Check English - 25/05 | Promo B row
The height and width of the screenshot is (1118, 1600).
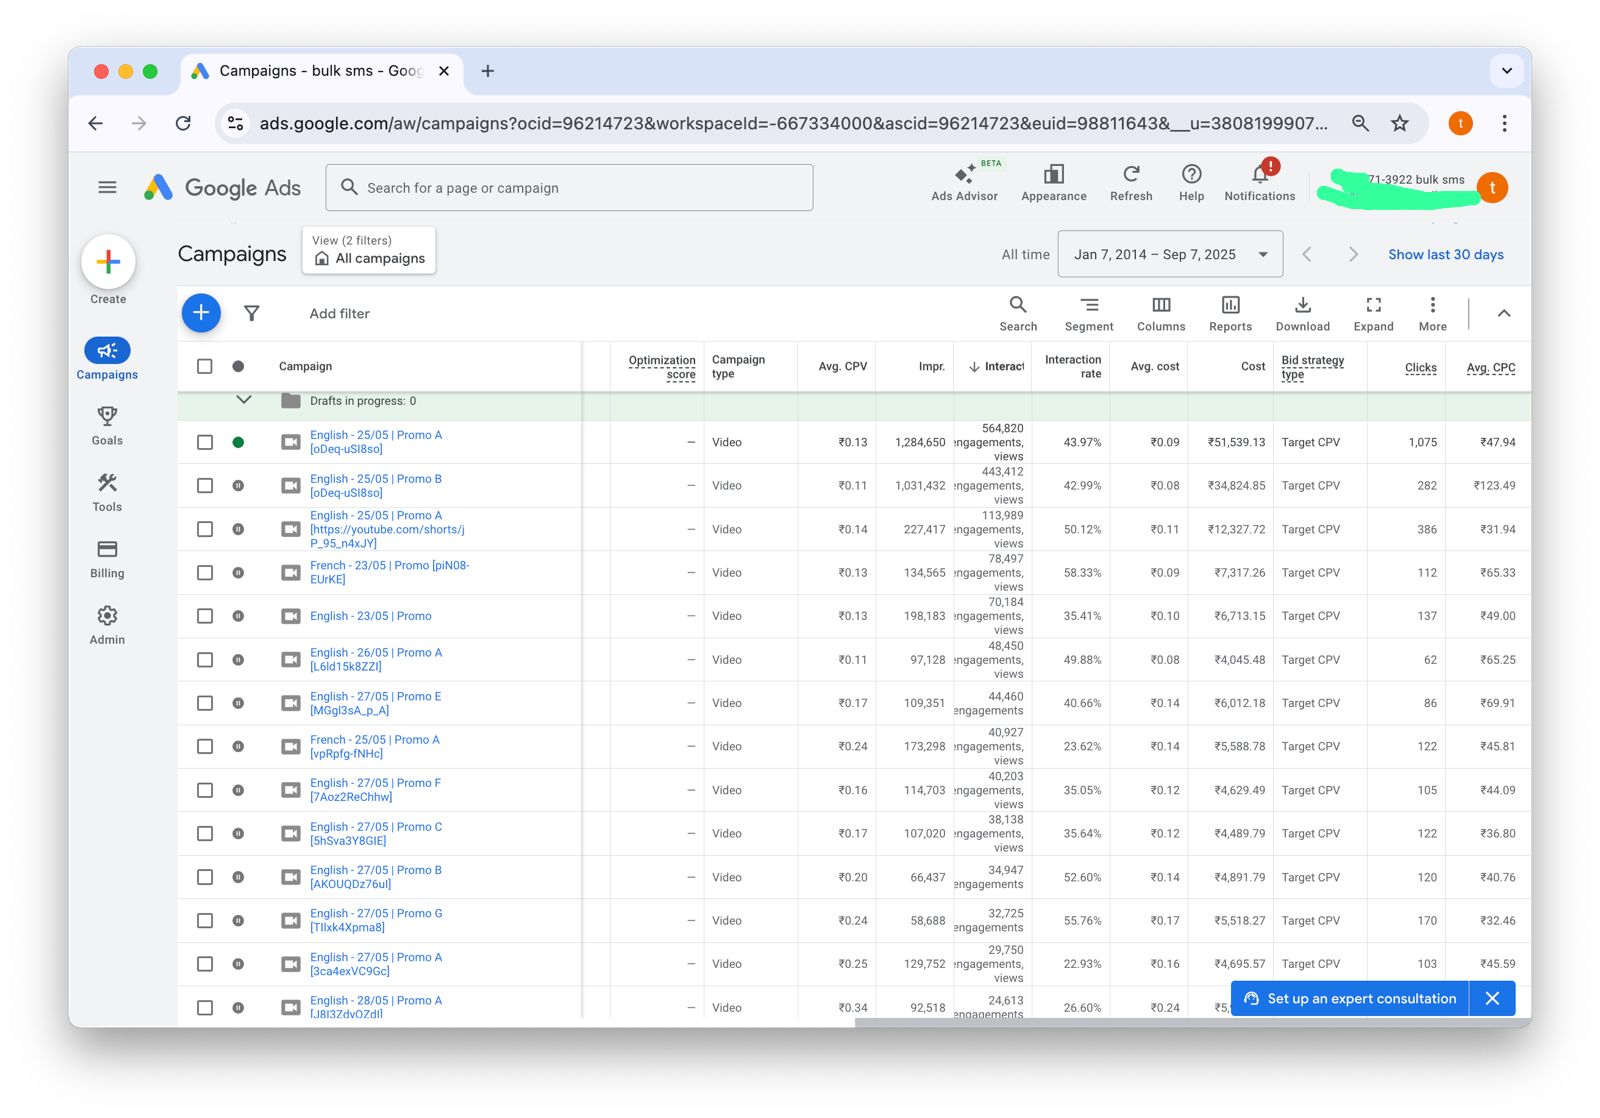point(205,485)
